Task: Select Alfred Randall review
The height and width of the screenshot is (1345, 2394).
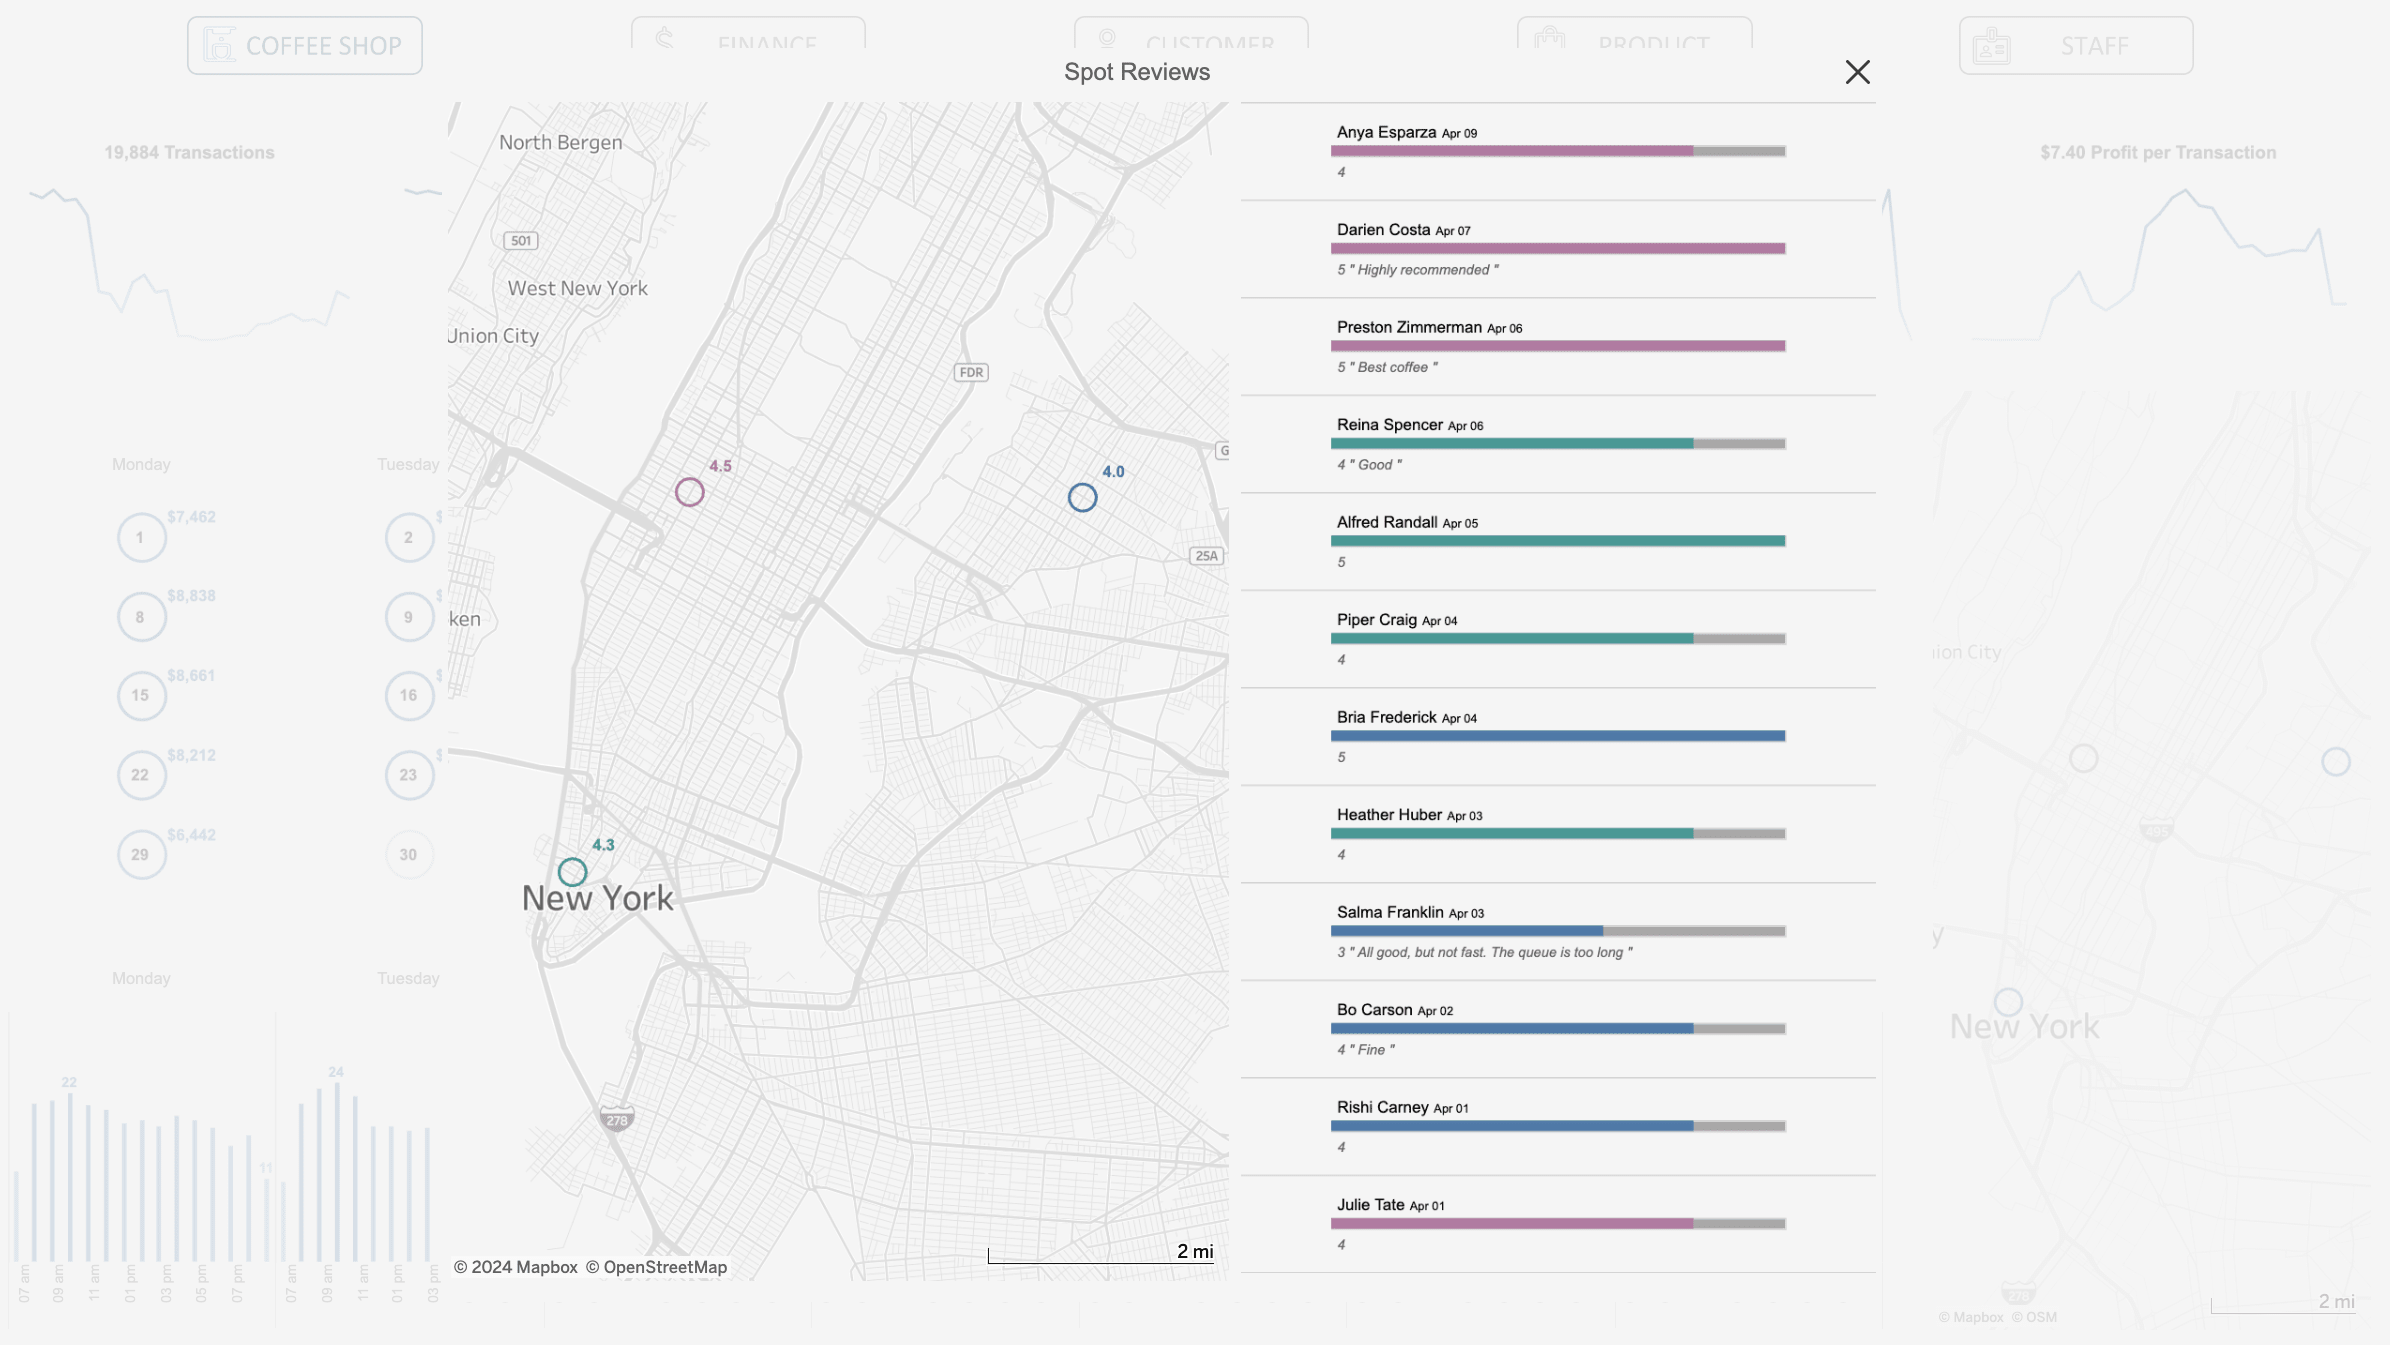Action: pyautogui.click(x=1557, y=541)
